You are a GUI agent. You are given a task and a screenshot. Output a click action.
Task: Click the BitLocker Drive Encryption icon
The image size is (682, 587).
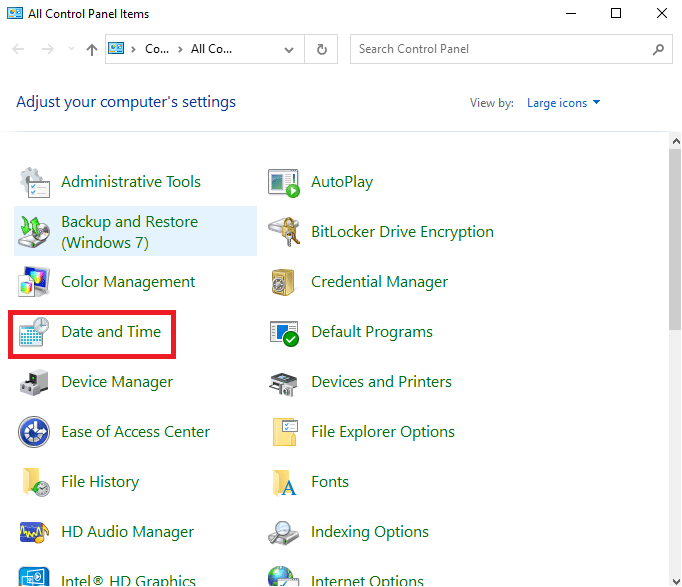285,232
